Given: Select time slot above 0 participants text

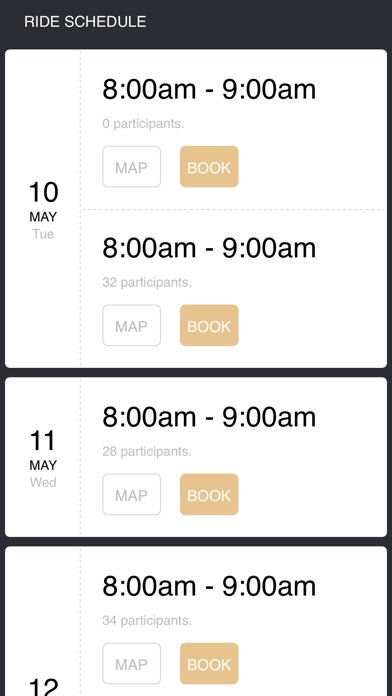Looking at the screenshot, I should pos(209,89).
